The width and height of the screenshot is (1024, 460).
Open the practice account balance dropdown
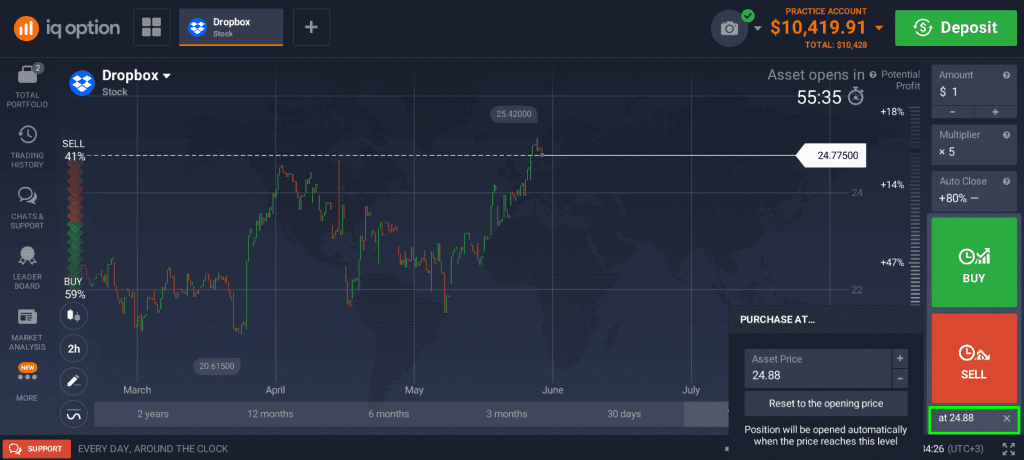click(x=879, y=28)
